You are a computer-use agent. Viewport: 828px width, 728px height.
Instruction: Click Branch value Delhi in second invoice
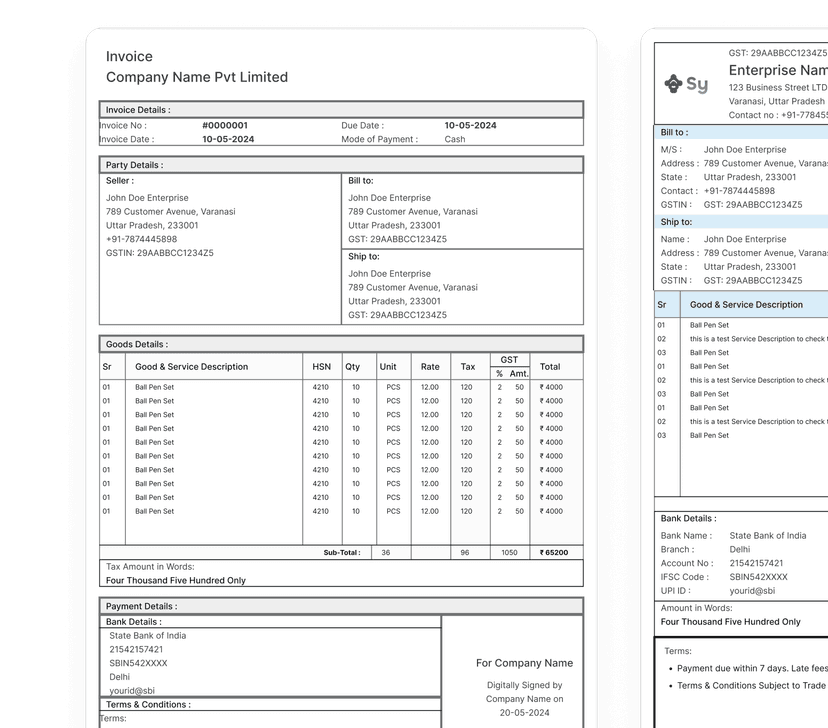(x=739, y=550)
